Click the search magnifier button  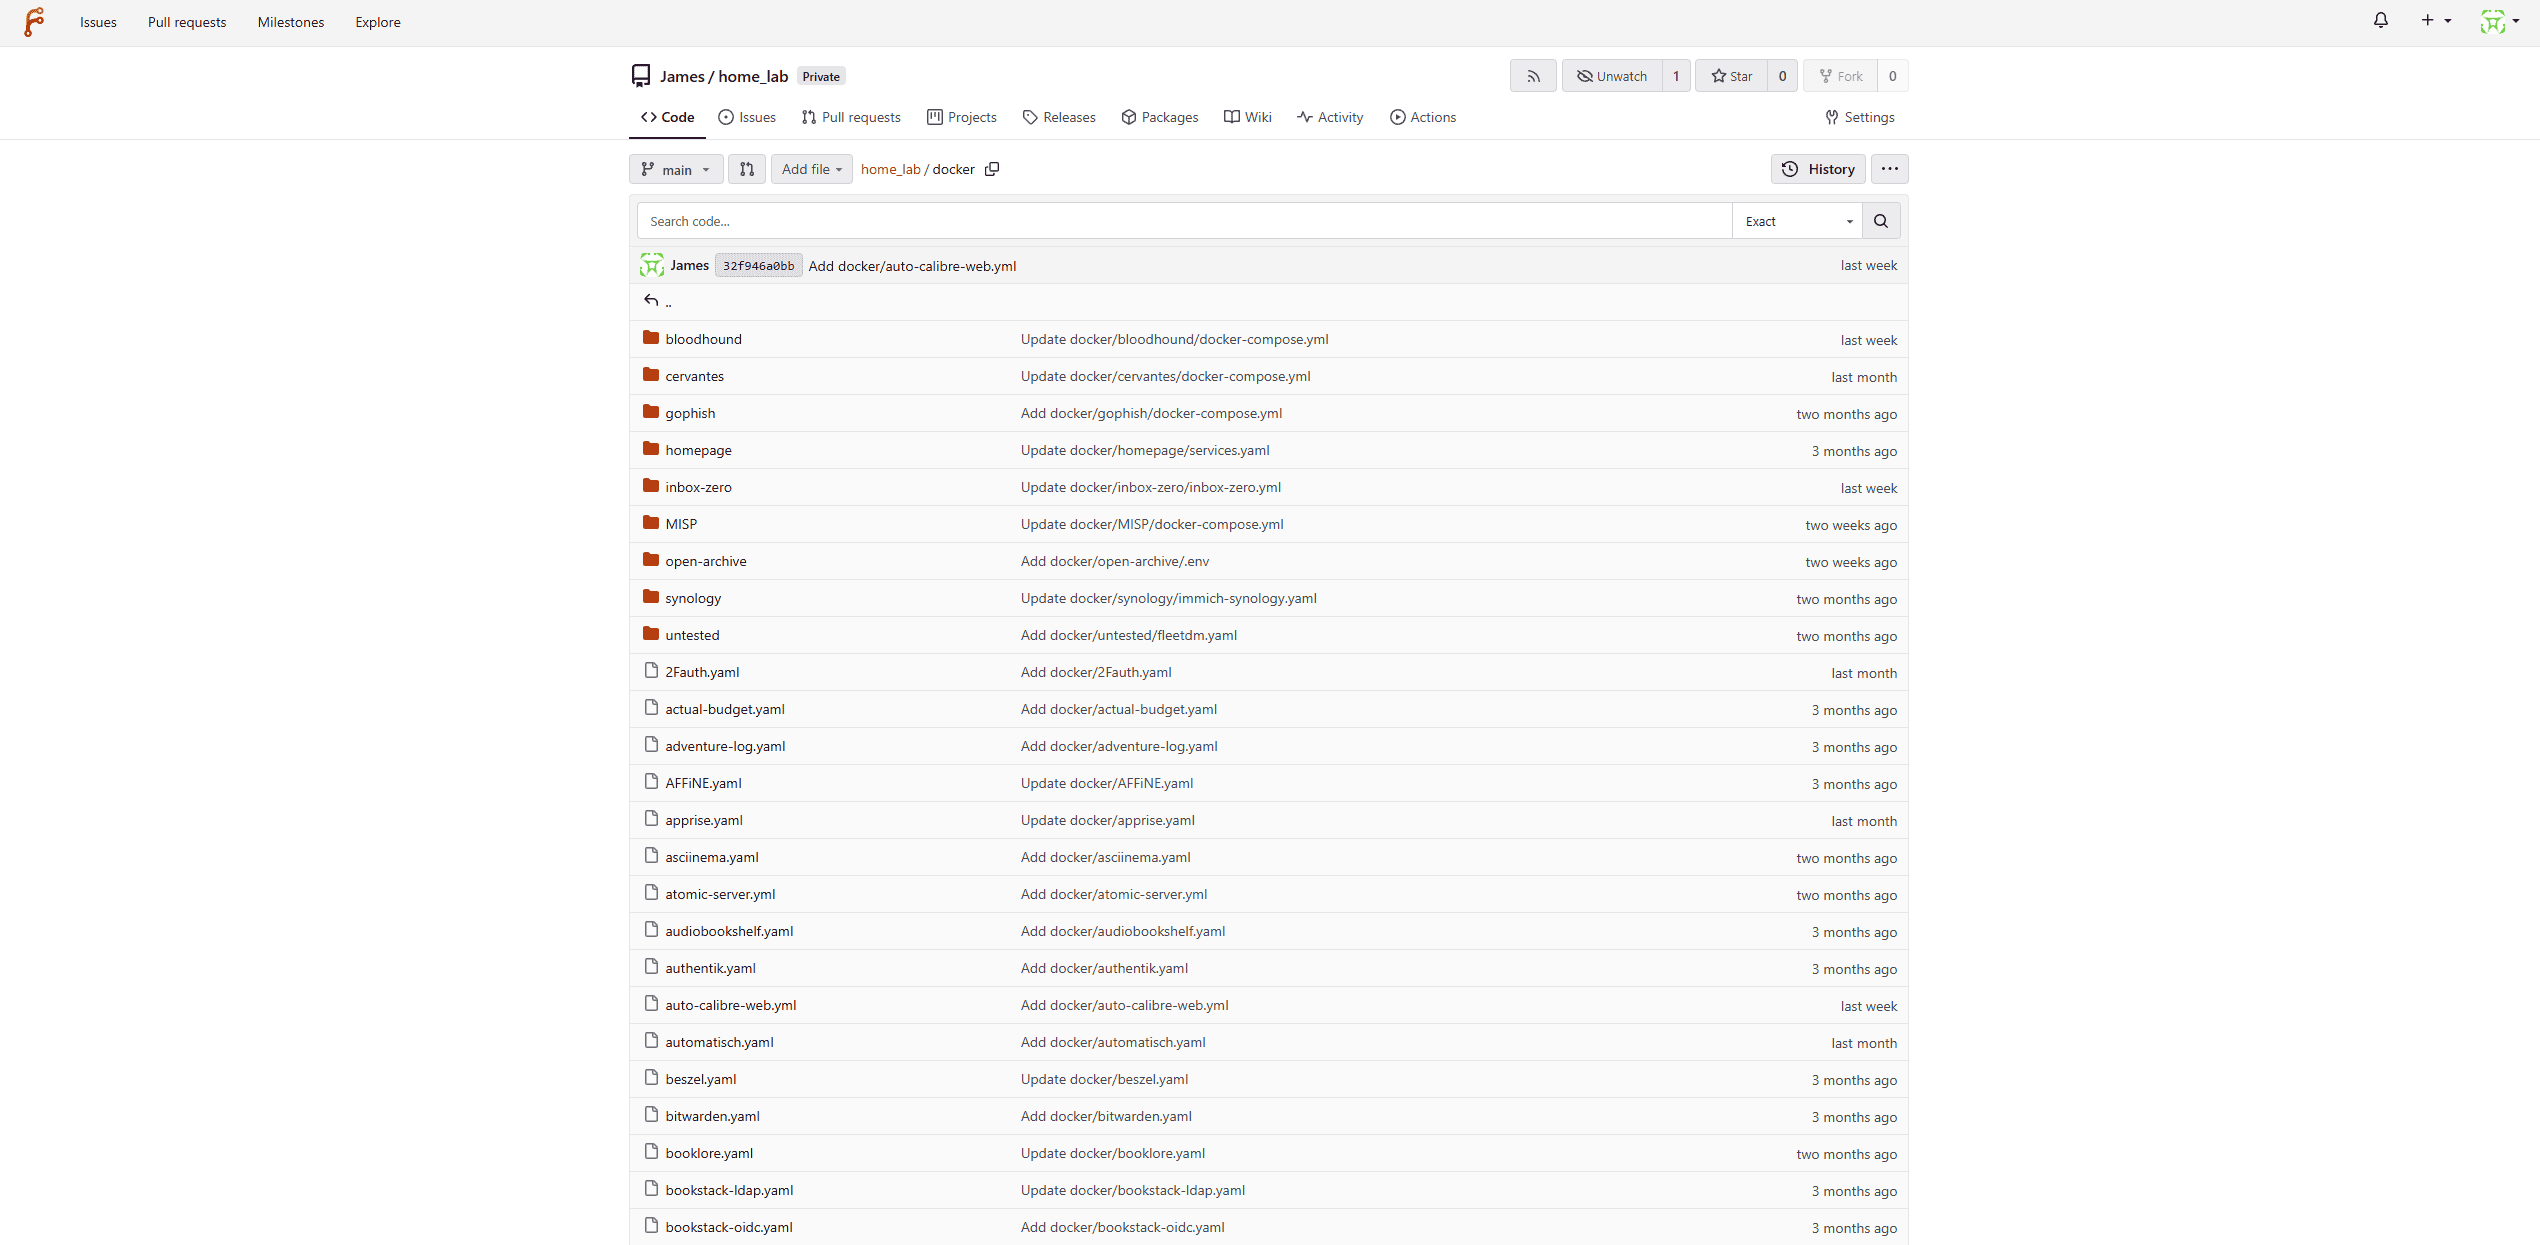point(1881,221)
